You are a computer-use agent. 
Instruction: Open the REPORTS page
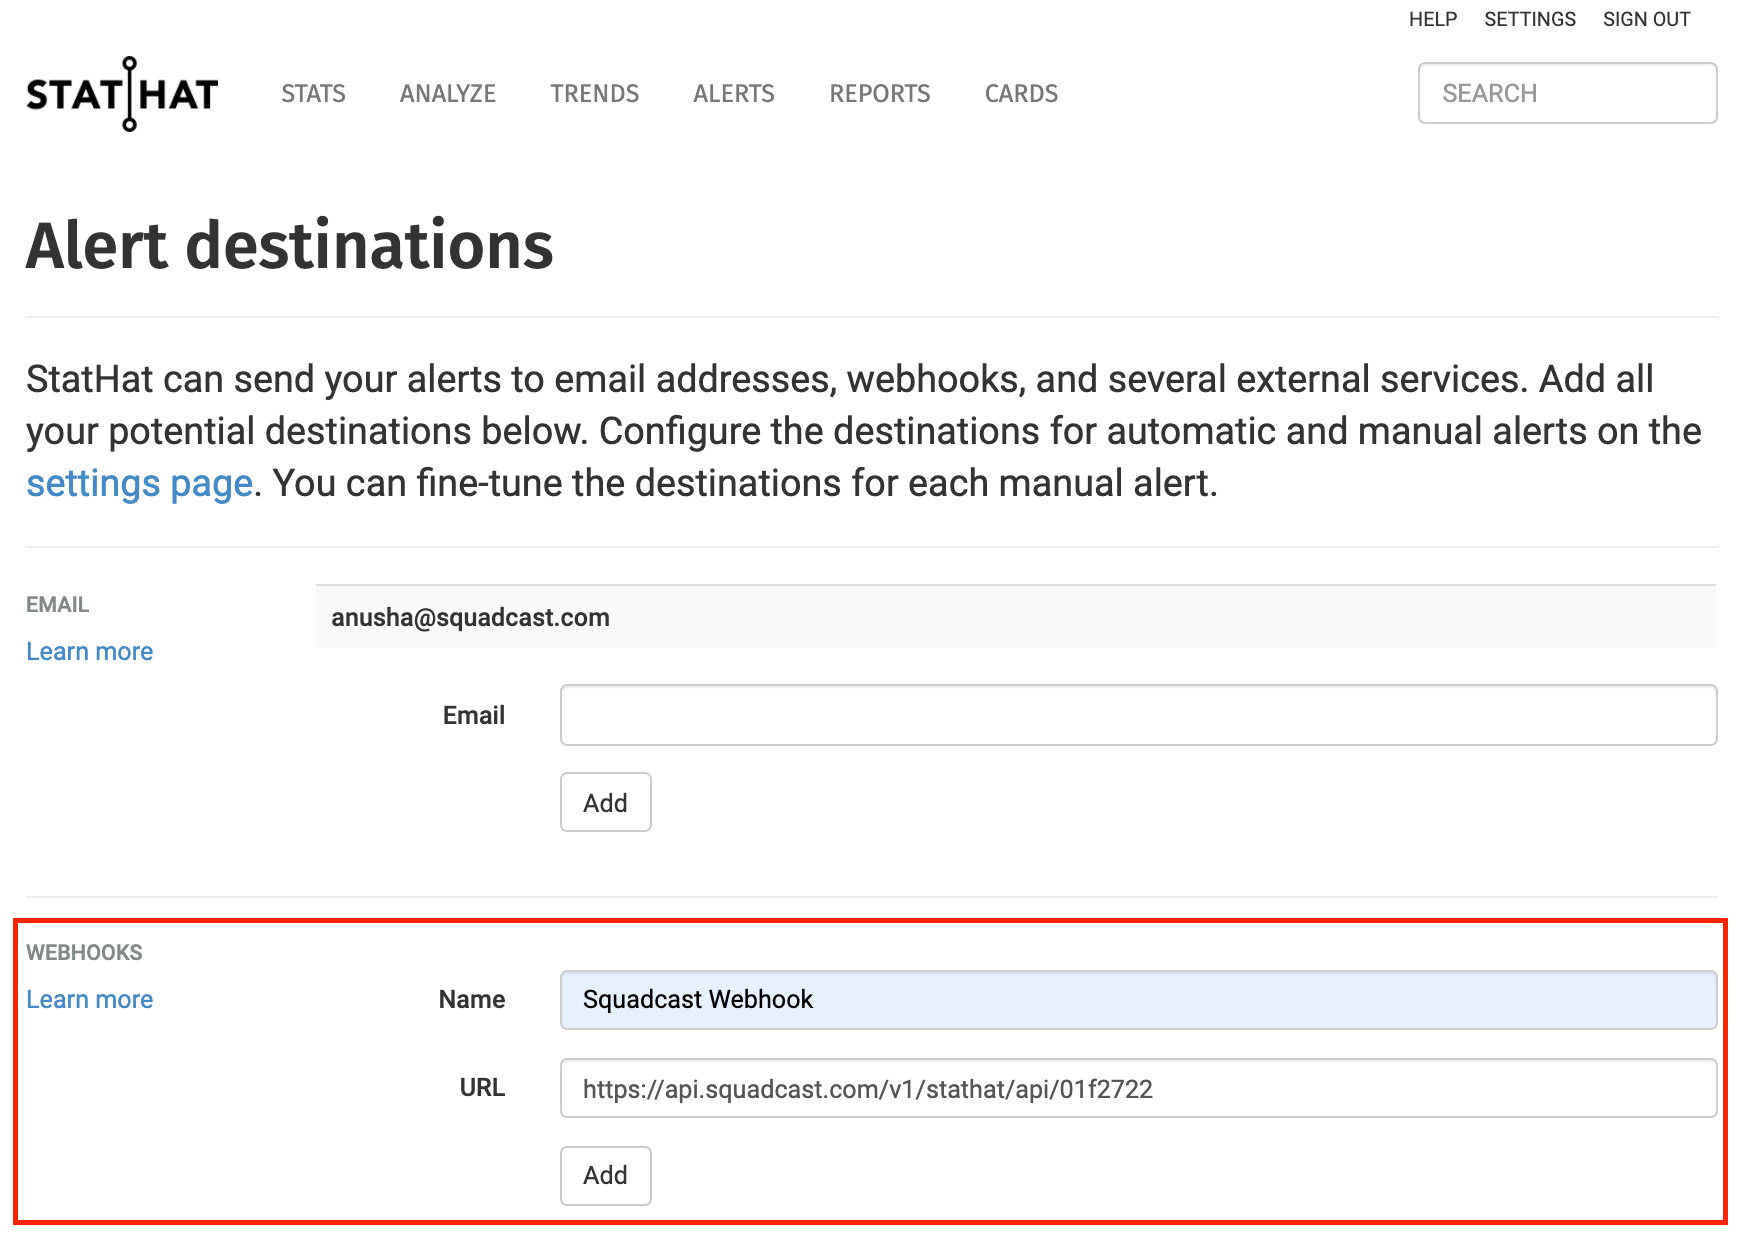880,94
